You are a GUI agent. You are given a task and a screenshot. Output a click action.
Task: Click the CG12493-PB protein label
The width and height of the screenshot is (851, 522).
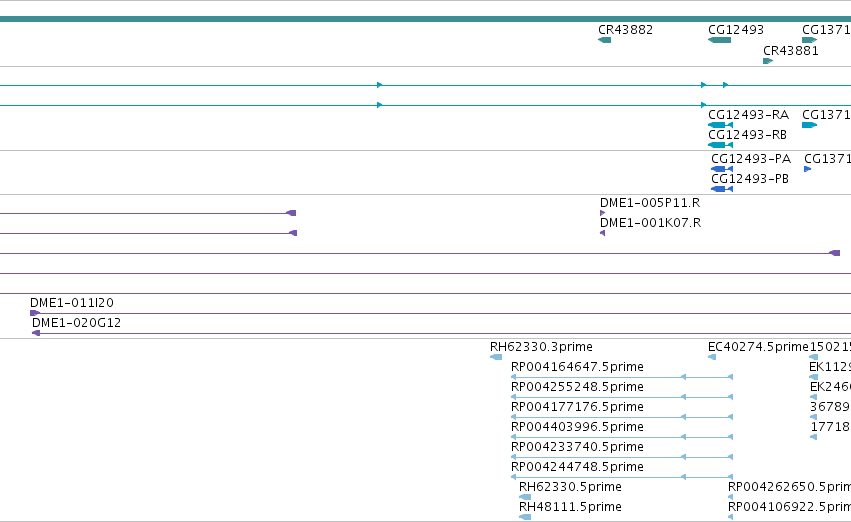click(x=750, y=179)
